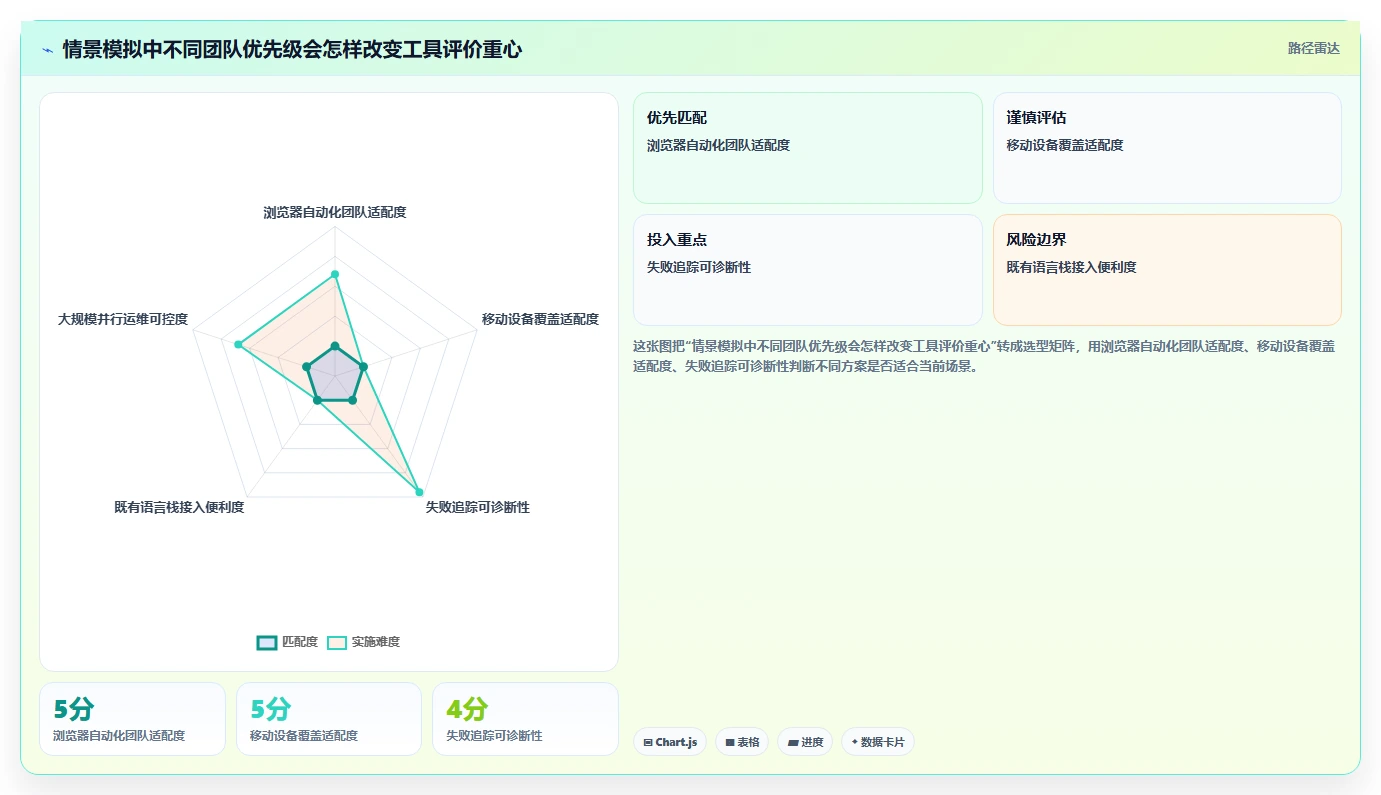Open the 优先匹配 card

808,148
